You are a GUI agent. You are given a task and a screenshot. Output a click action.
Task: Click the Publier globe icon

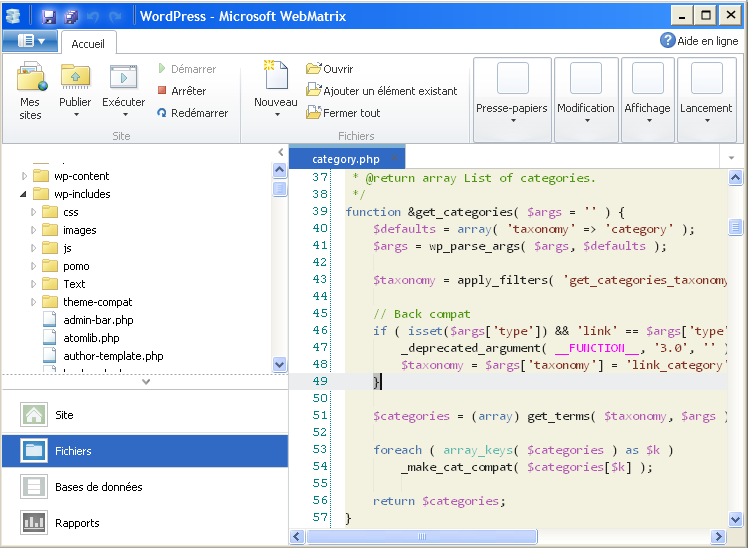(75, 77)
